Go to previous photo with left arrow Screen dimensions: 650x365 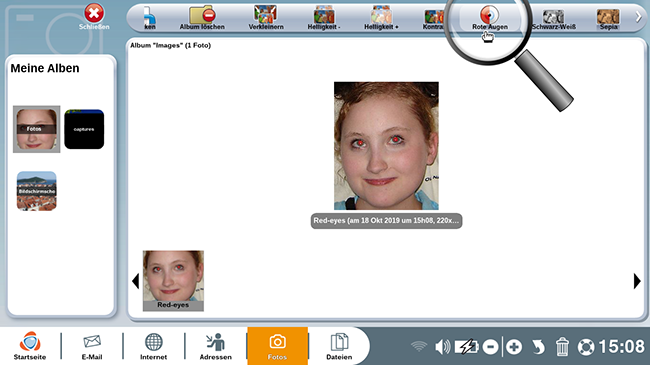pyautogui.click(x=135, y=281)
